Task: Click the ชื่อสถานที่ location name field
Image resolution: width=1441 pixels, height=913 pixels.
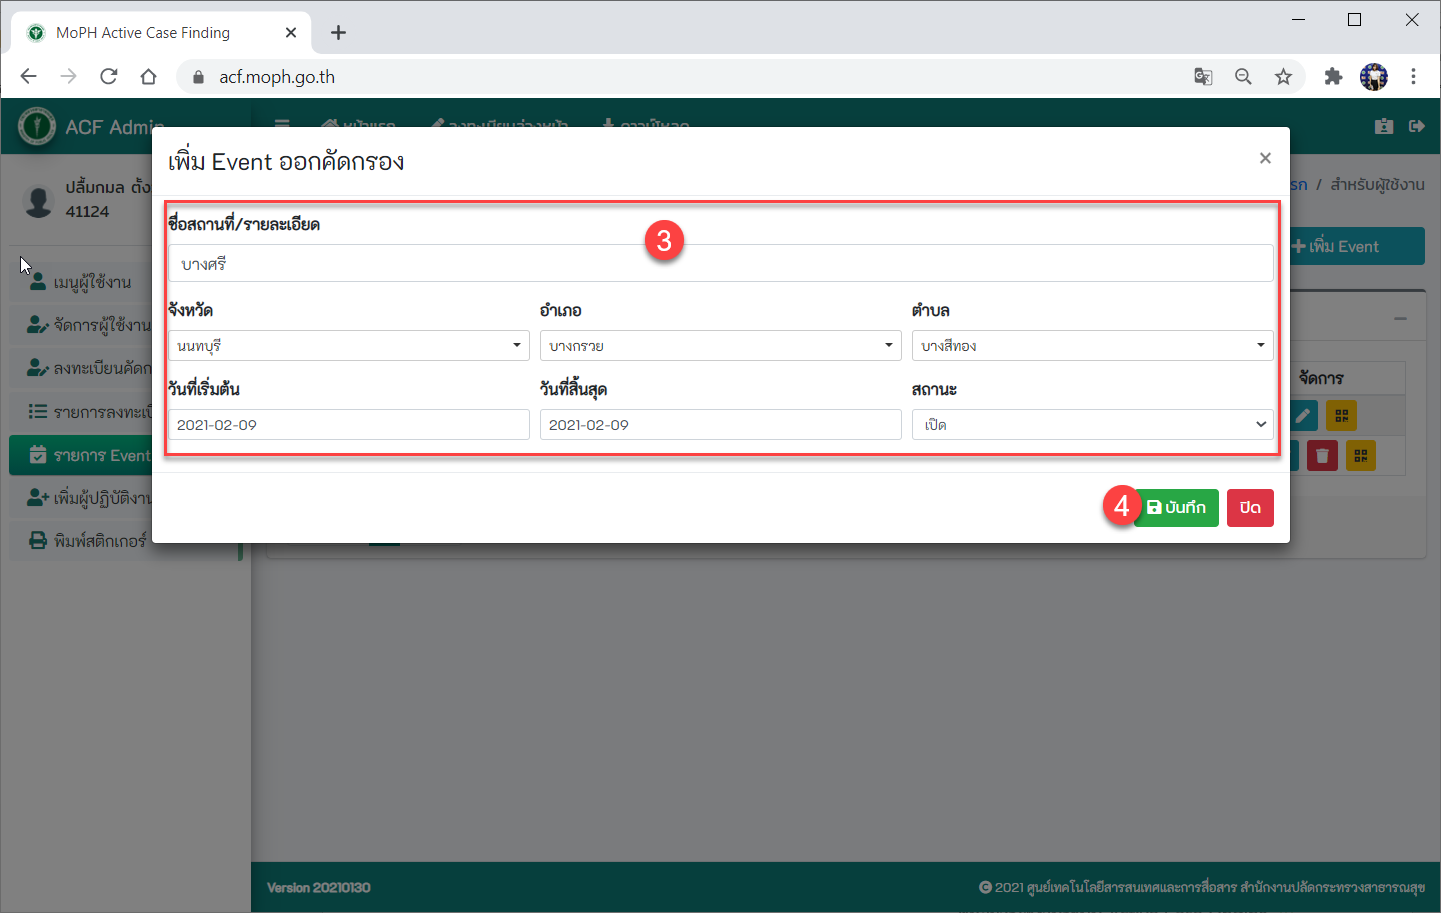Action: point(720,264)
